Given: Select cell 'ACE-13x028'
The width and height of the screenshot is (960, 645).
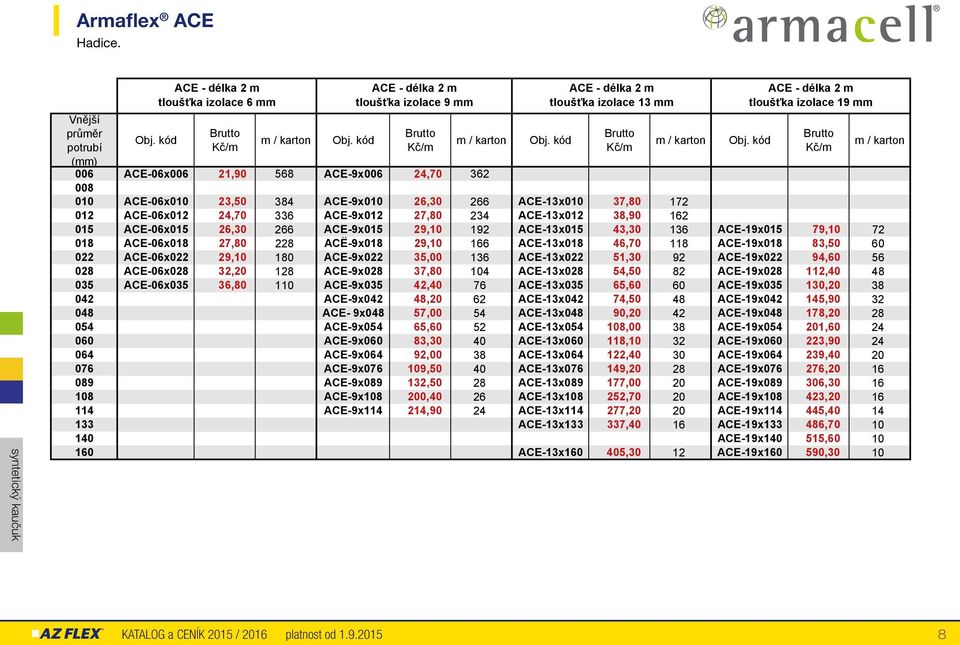Looking at the screenshot, I should 550,271.
